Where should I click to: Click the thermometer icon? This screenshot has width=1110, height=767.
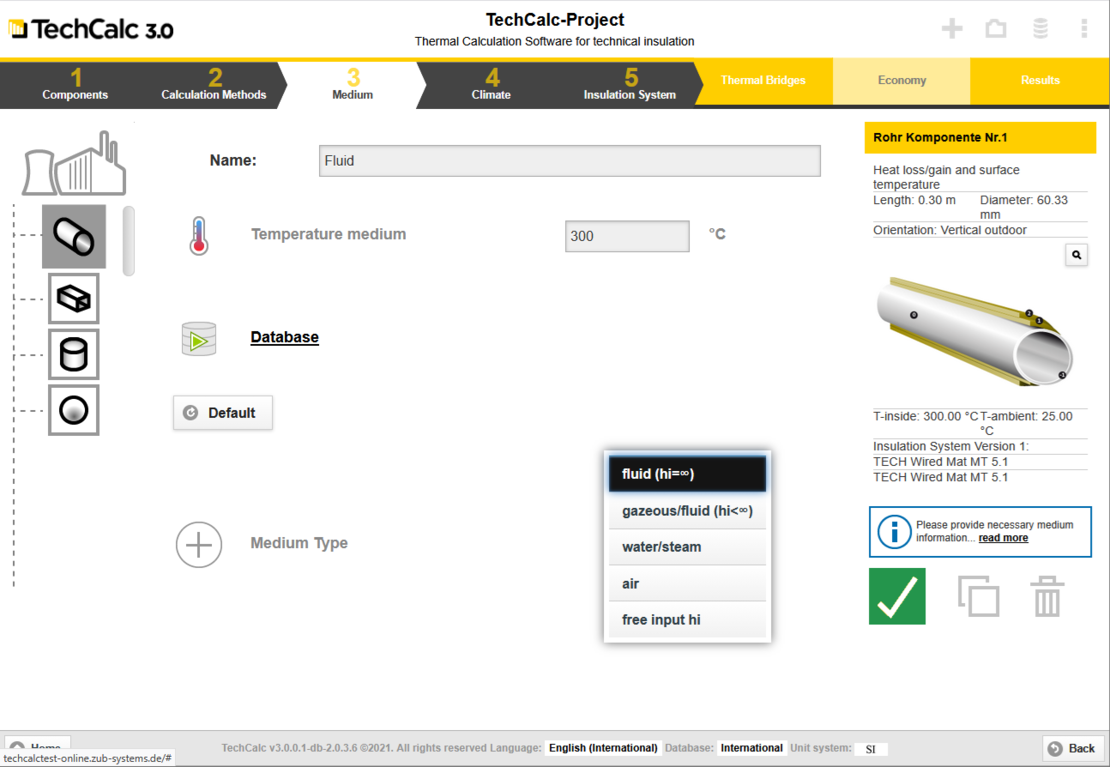coord(199,236)
